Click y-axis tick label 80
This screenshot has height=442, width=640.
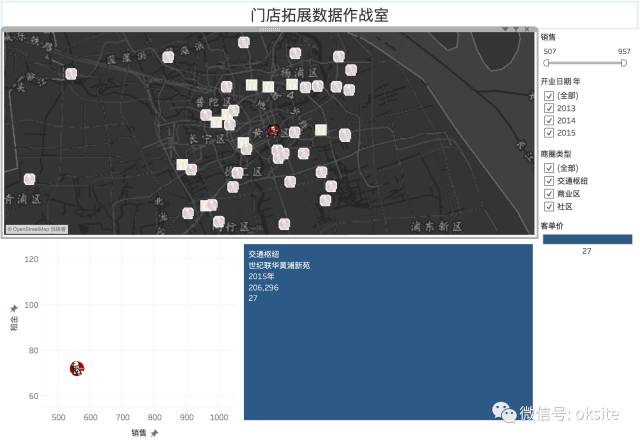[x=33, y=351]
